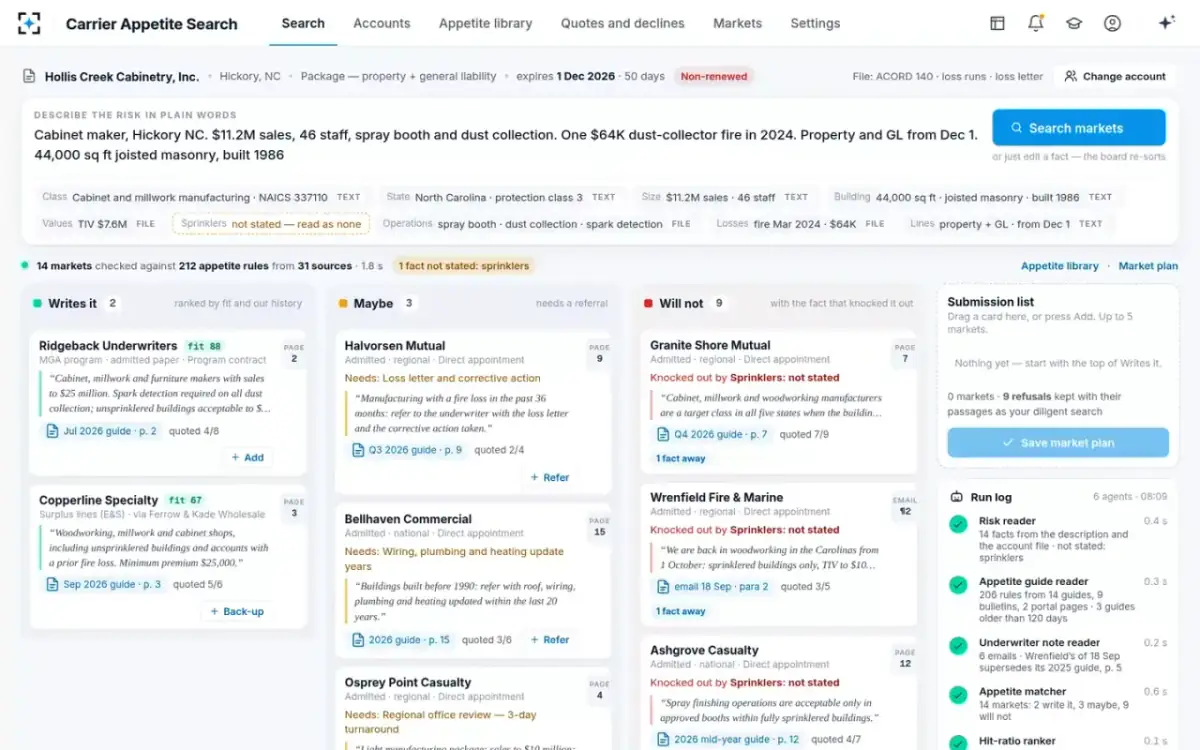1200x750 pixels.
Task: Click the Sprinklers not stated fact chip
Action: pos(271,224)
